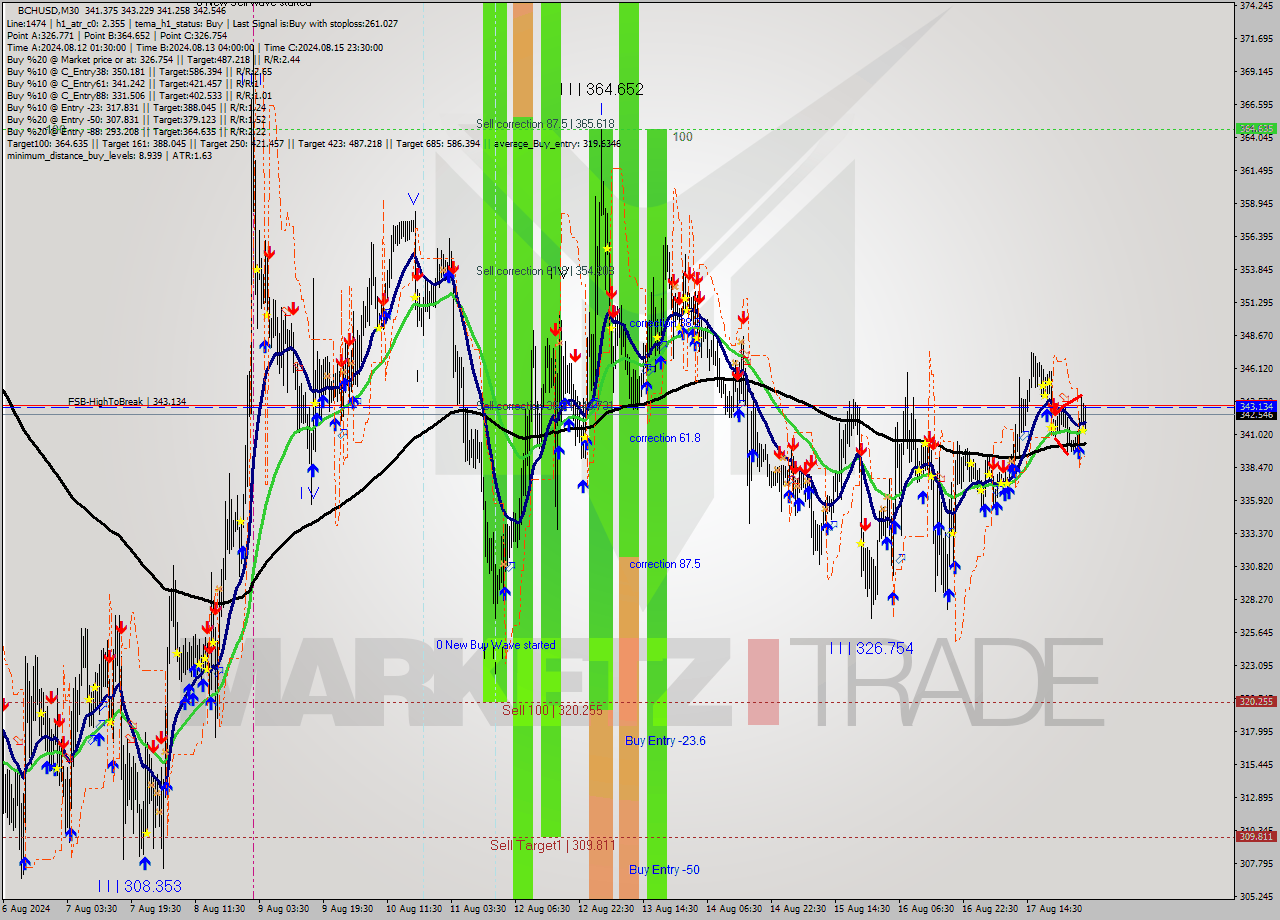Click the red 309.811 price tag on axis

pos(1256,837)
